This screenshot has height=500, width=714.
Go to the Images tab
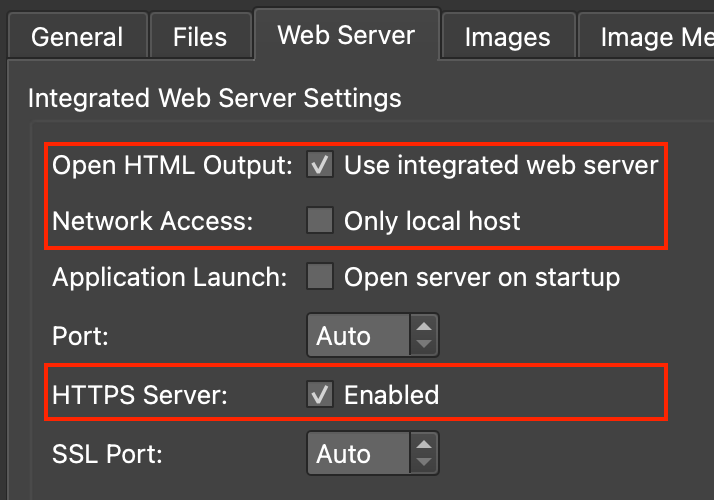(507, 38)
